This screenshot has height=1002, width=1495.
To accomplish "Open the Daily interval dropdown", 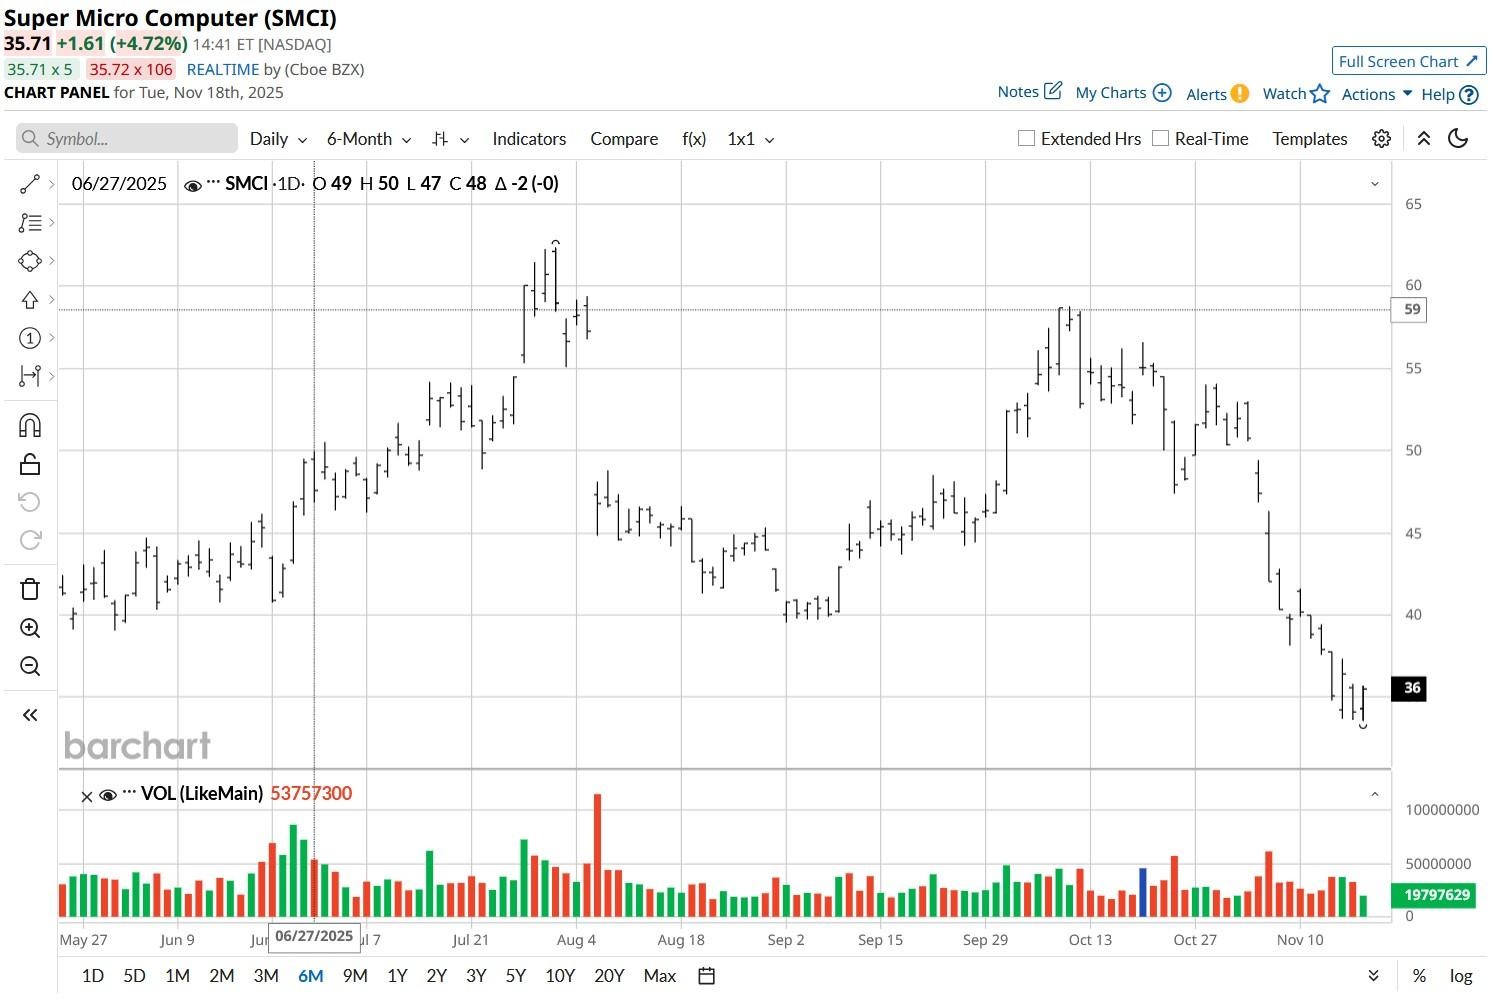I will coord(278,139).
